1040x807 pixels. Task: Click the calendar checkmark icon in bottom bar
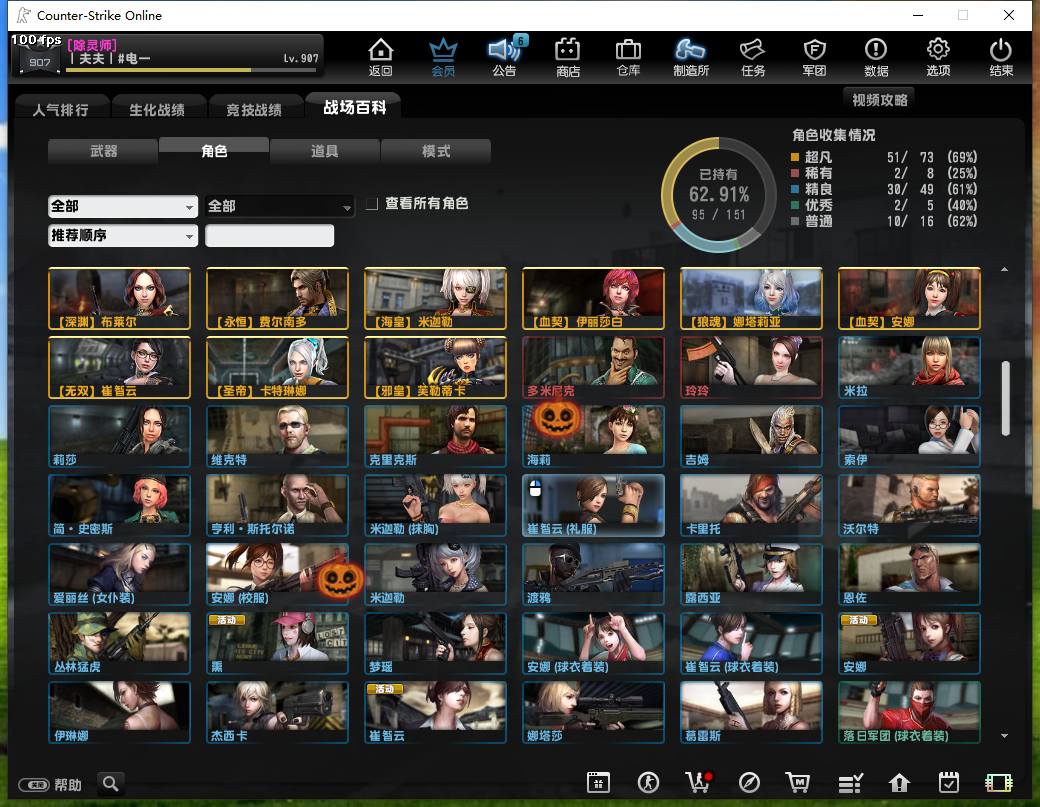[948, 783]
